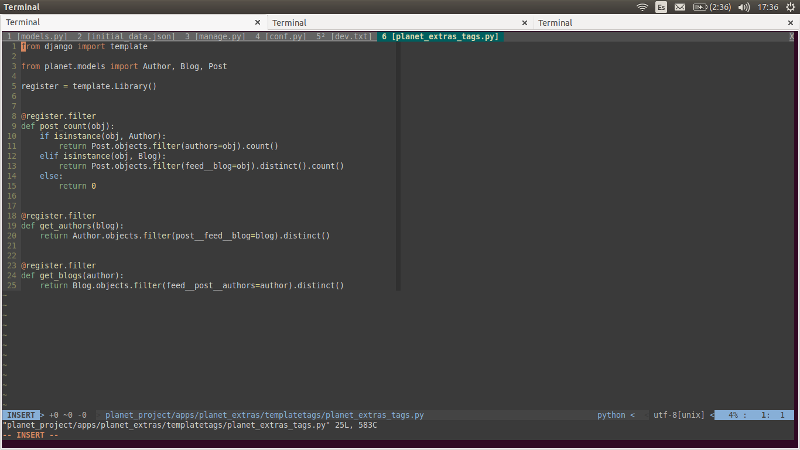Click the line returning filter(authors=obj).count()
This screenshot has height=450, width=800.
(168, 146)
